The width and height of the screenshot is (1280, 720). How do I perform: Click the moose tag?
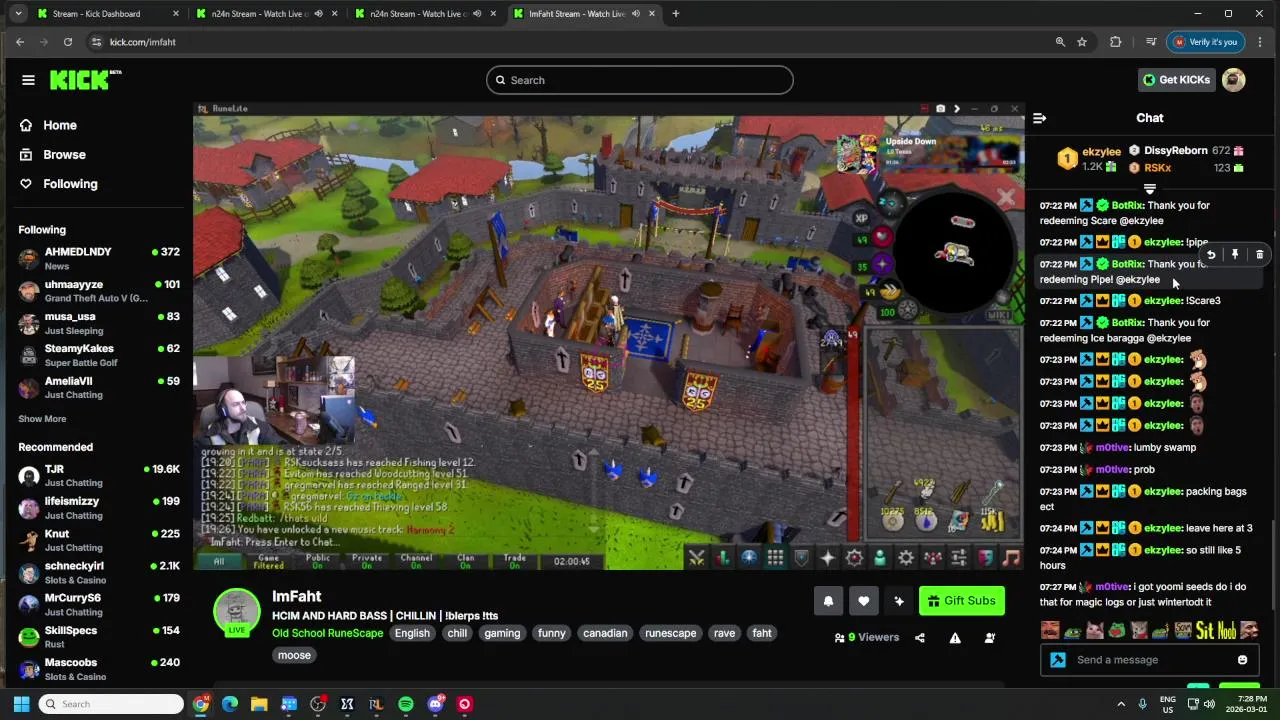tap(294, 655)
